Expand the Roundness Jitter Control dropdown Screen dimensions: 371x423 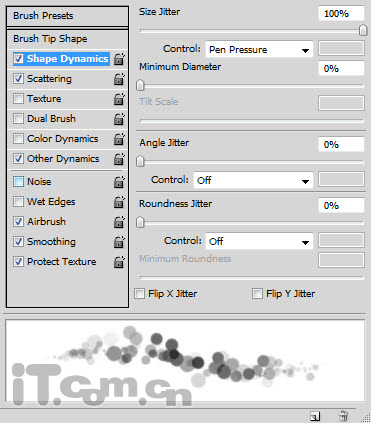(x=259, y=241)
